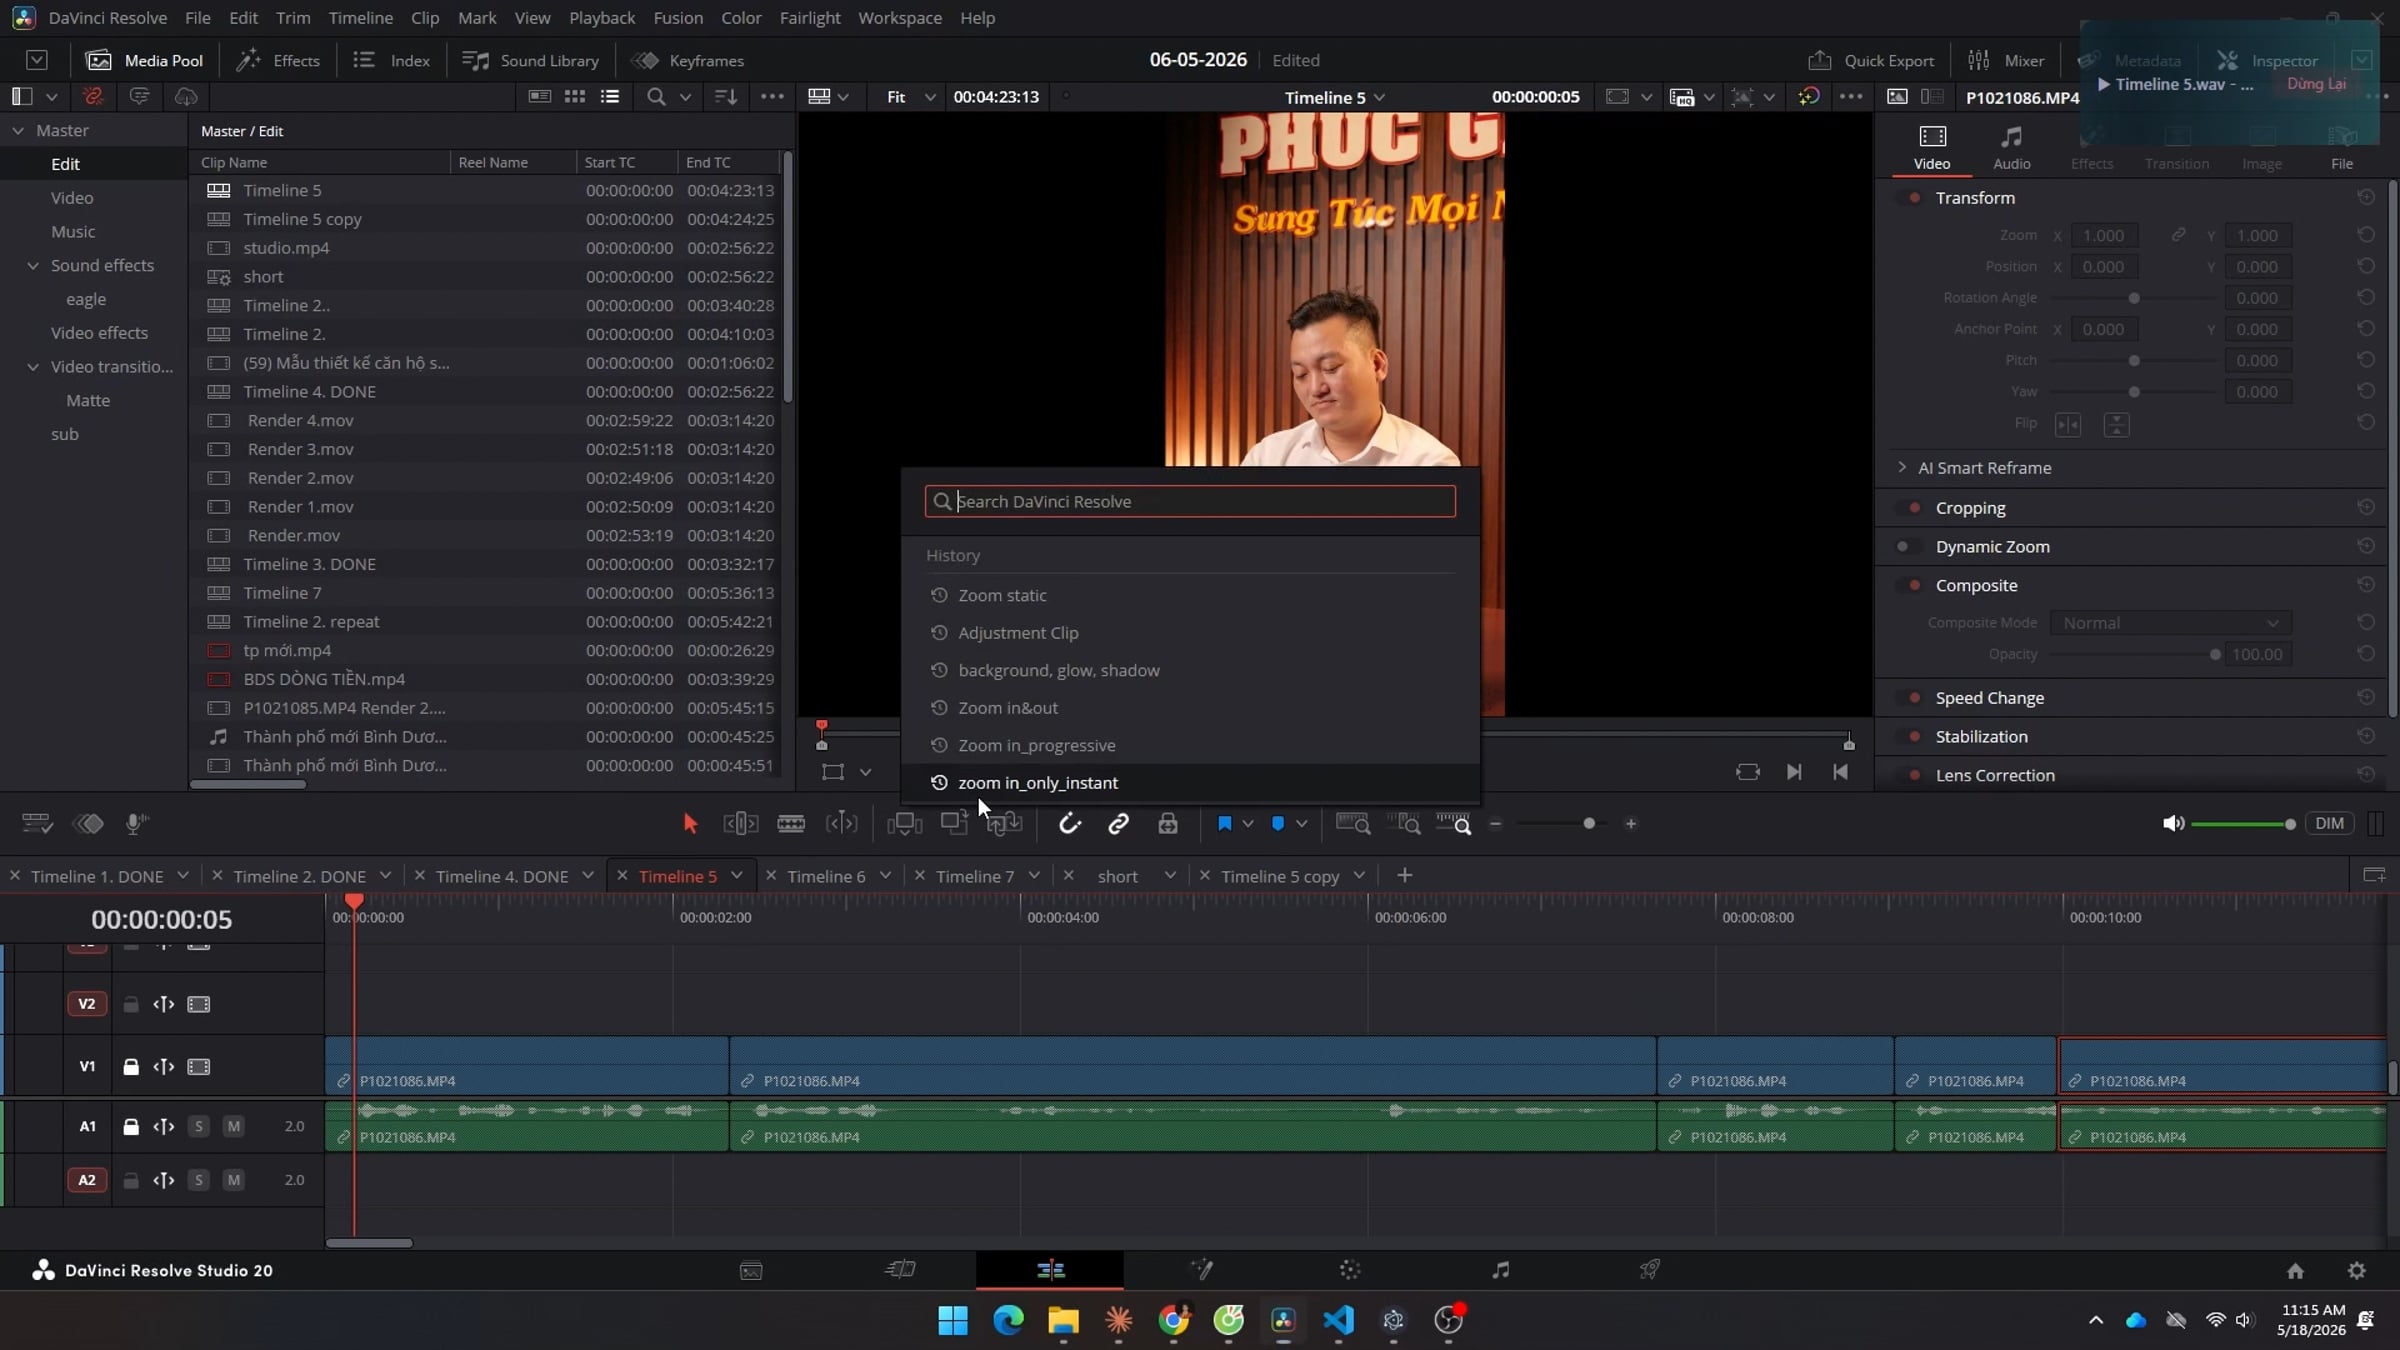
Task: Expand AI Smart Reframe section
Action: (x=1902, y=467)
